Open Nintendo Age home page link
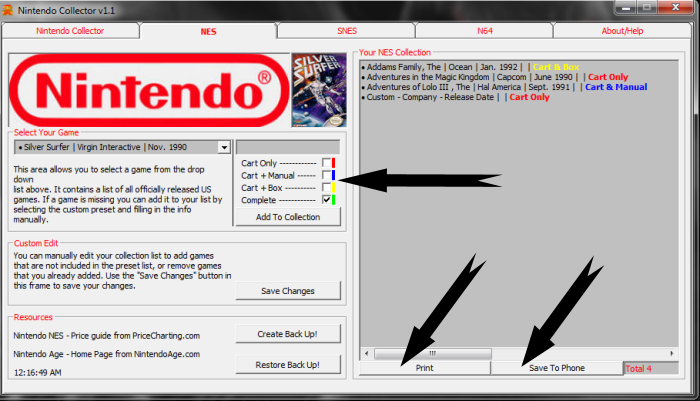The image size is (700, 401). tap(107, 354)
